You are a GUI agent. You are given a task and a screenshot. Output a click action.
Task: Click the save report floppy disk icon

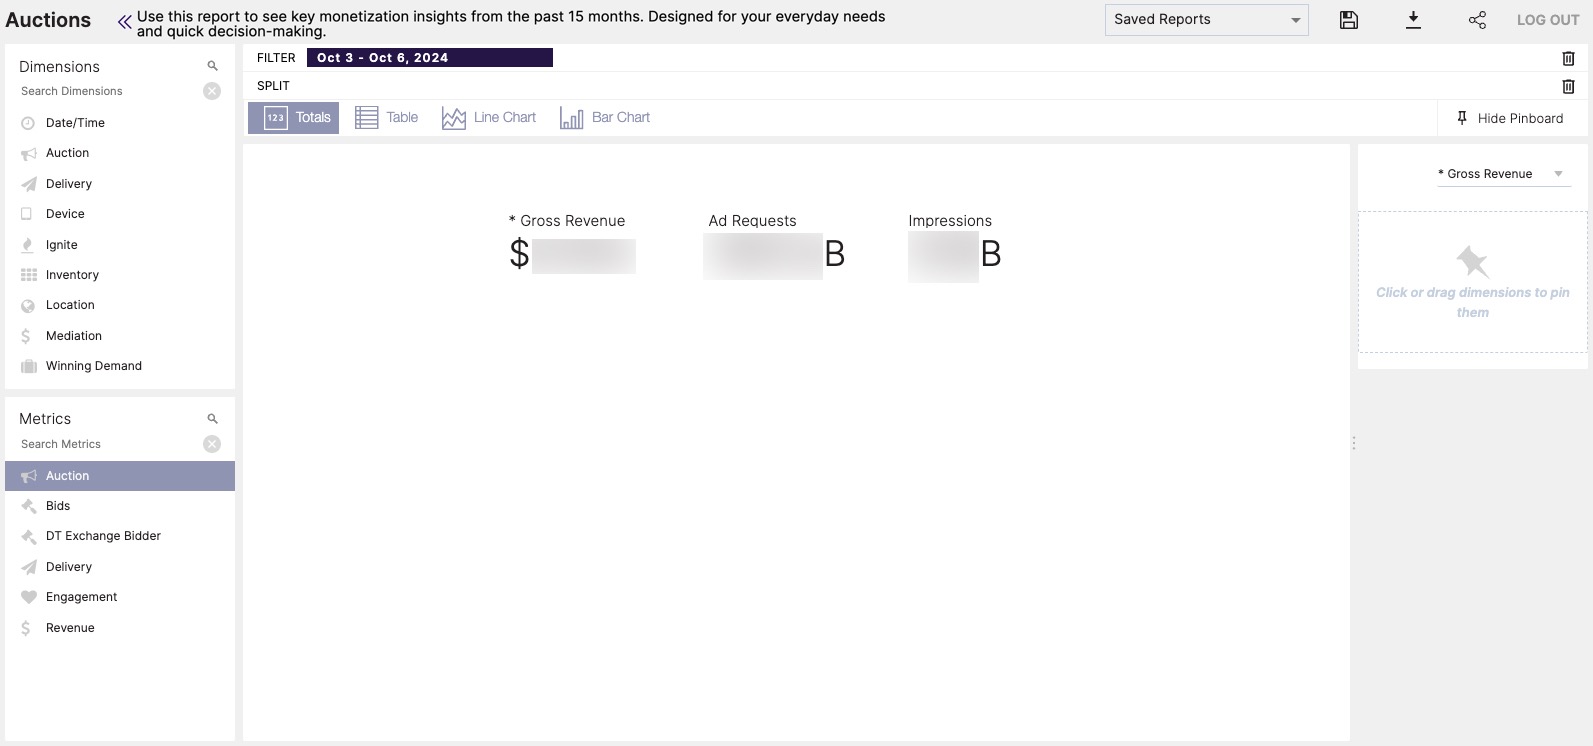click(x=1348, y=20)
